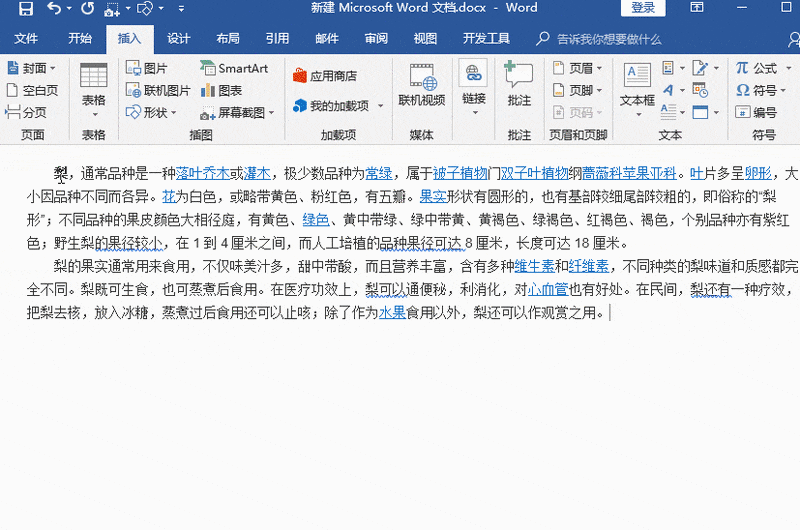This screenshot has width=800, height=530.
Task: Follow the 维生素 hyperlink
Action: [x=534, y=266]
